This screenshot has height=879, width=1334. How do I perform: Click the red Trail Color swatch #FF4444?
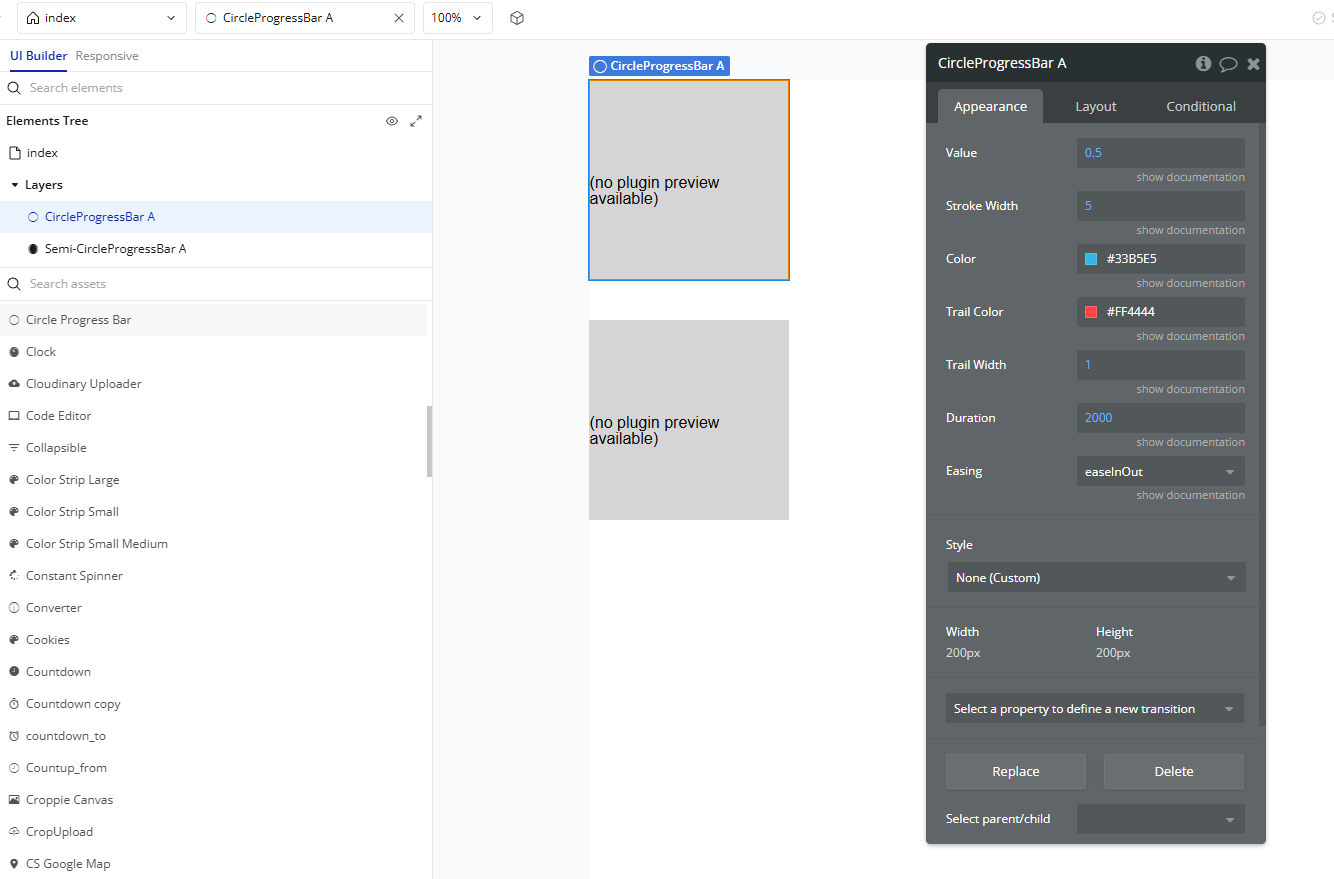click(1091, 311)
